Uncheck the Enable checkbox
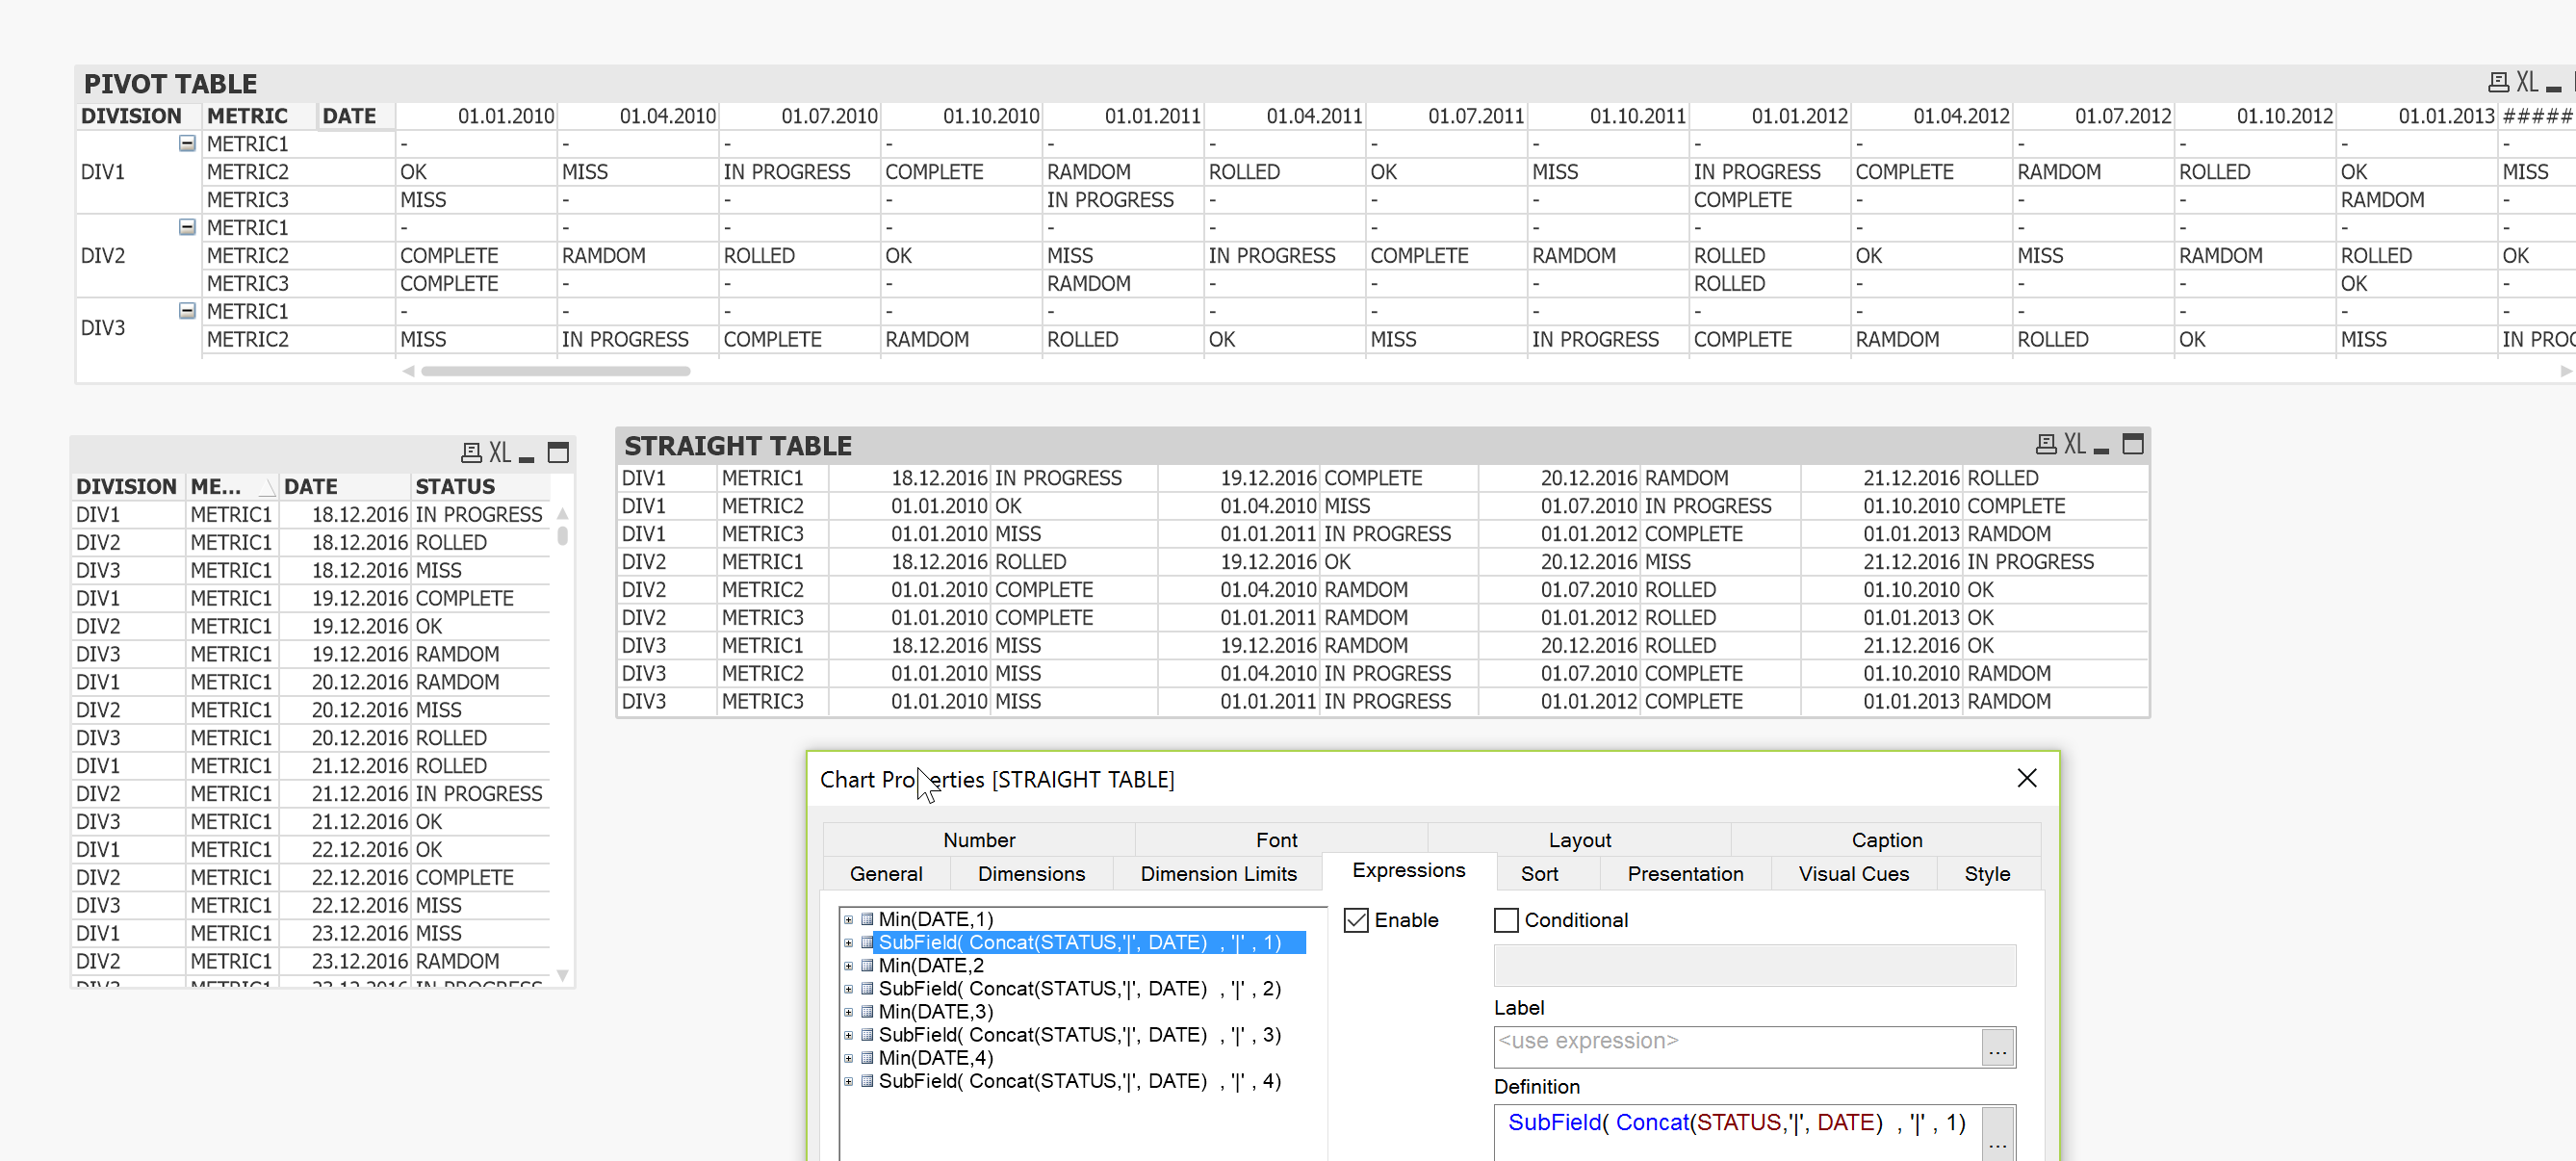 1355,920
